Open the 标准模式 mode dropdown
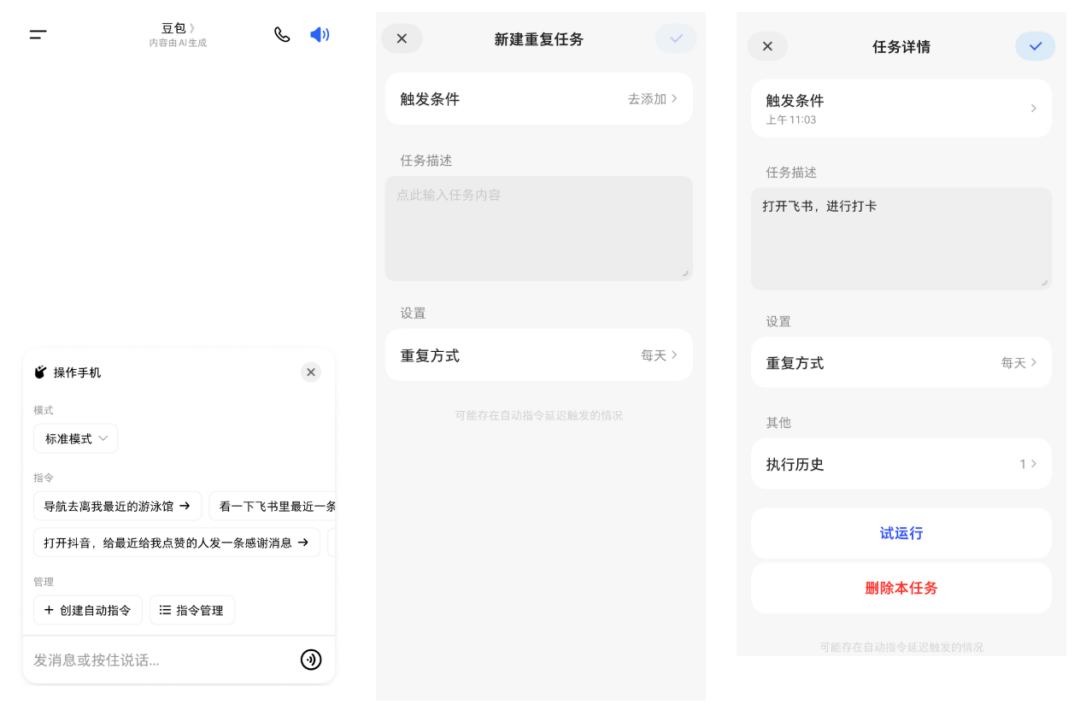Screen dimensions: 1080x704 76,439
